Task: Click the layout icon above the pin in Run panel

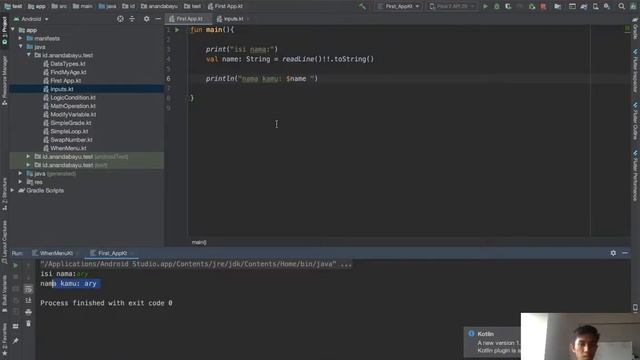Action: pos(16,326)
